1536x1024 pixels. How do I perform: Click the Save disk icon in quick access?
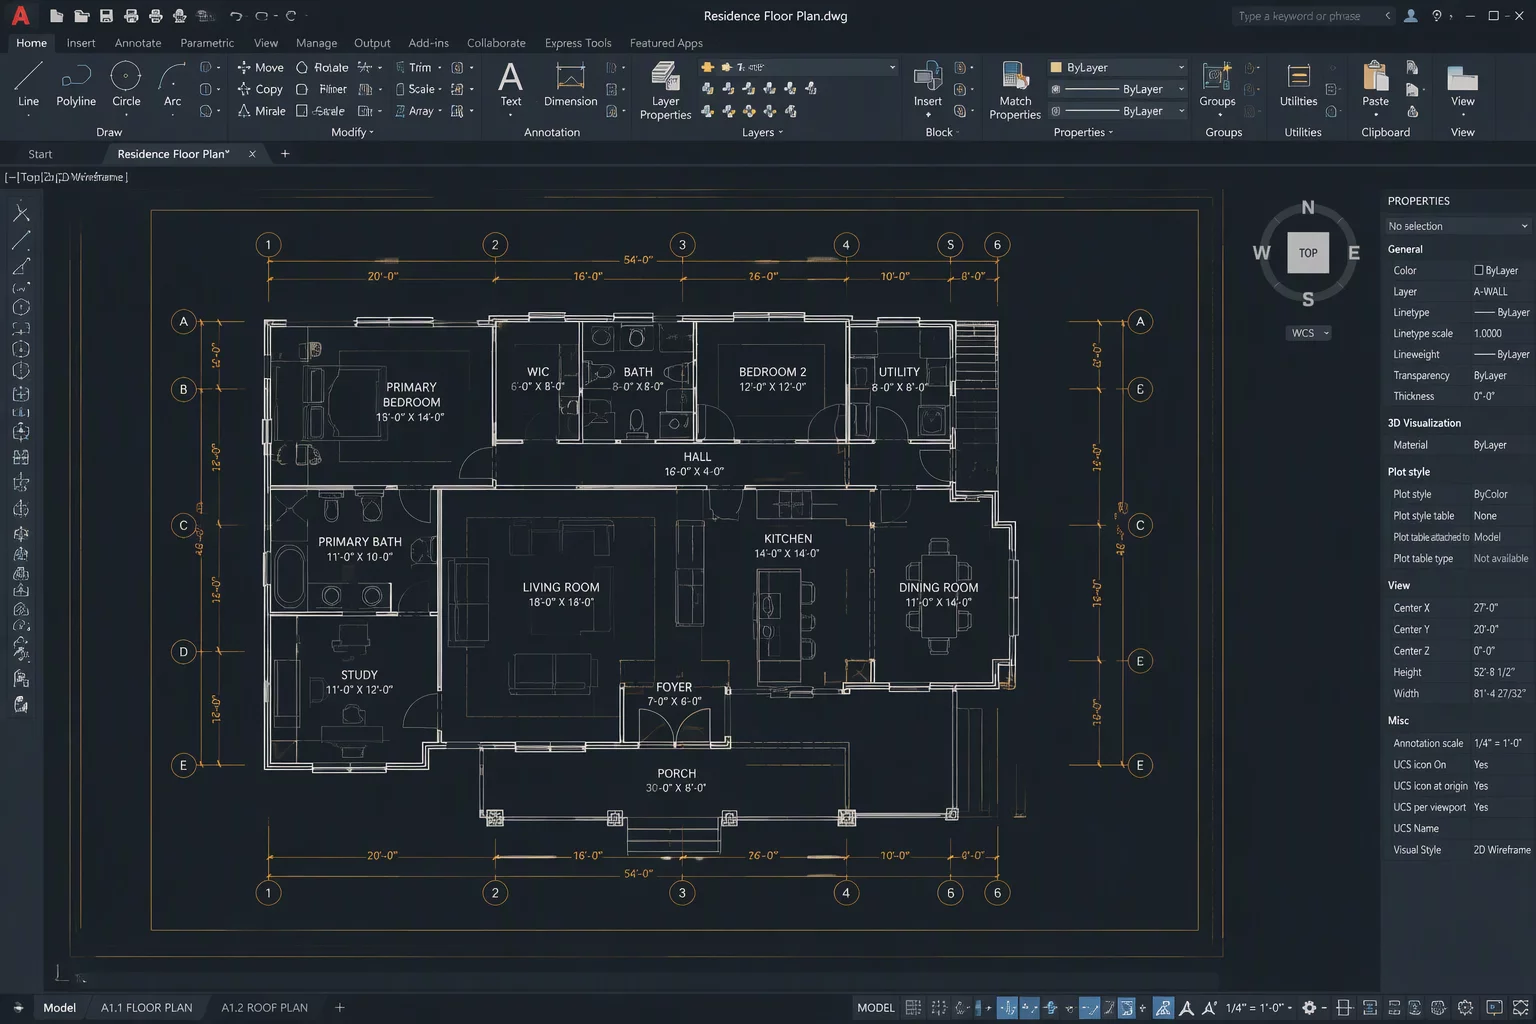point(106,16)
